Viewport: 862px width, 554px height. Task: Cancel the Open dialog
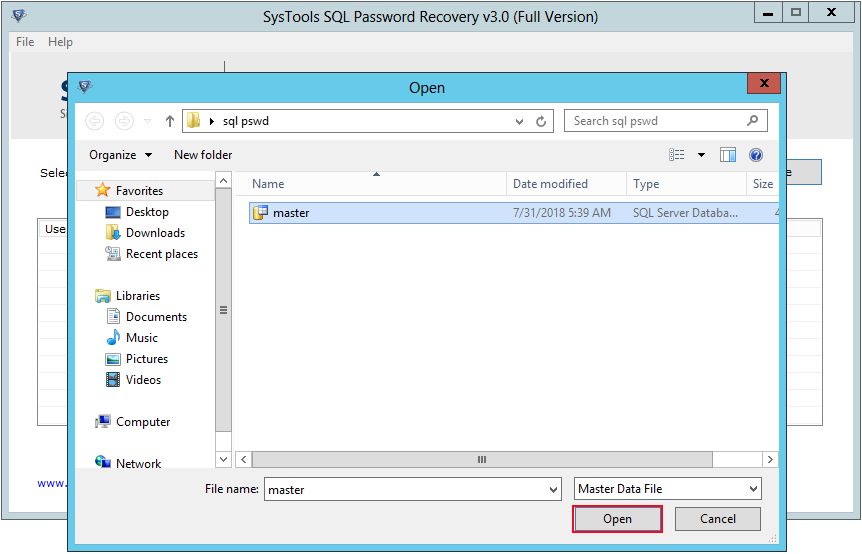(x=717, y=519)
